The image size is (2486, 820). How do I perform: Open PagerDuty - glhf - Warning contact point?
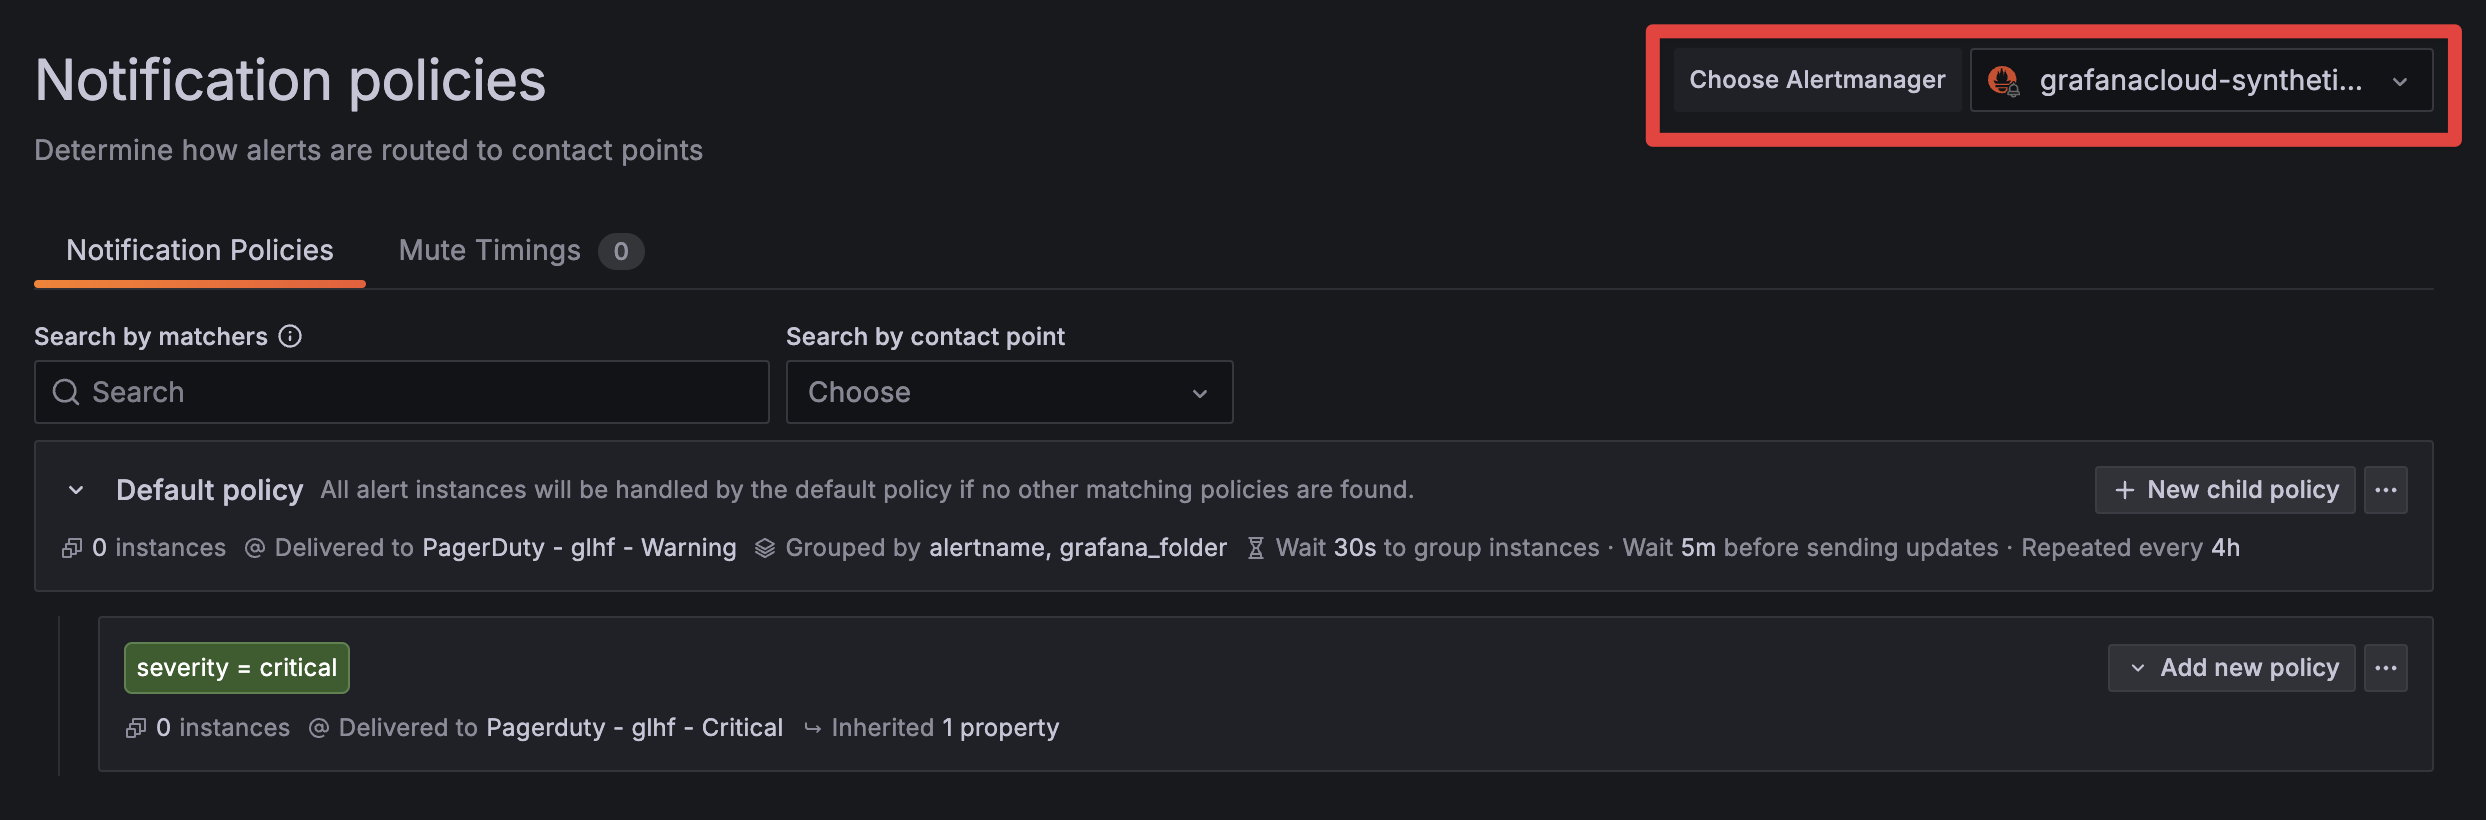579,548
